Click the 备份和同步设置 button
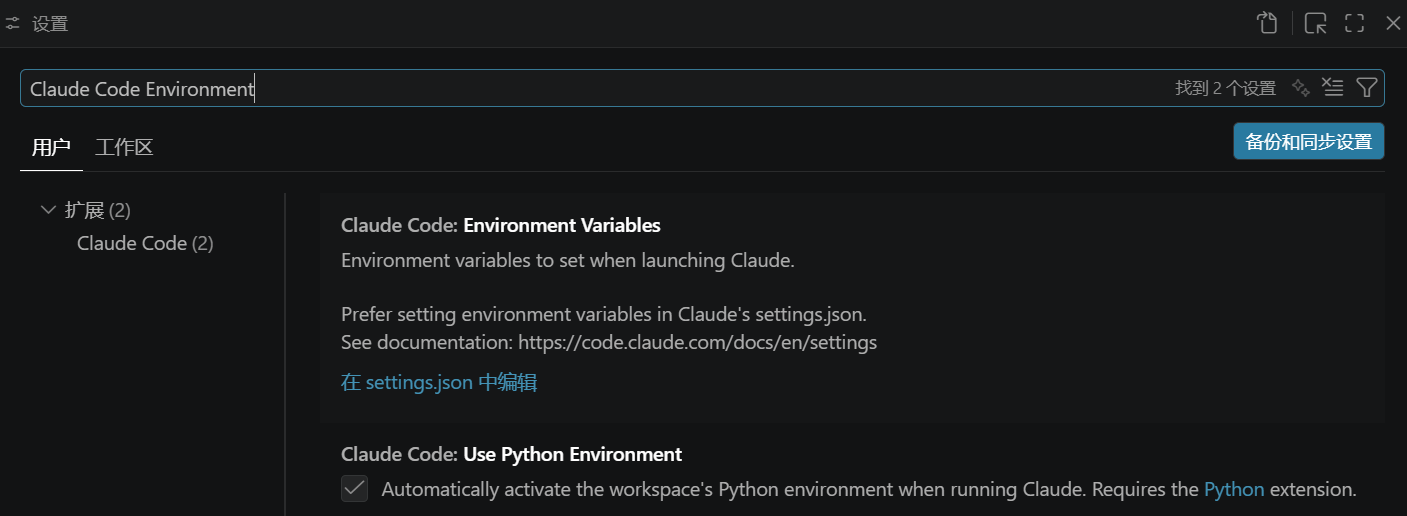This screenshot has height=516, width=1407. pyautogui.click(x=1308, y=142)
